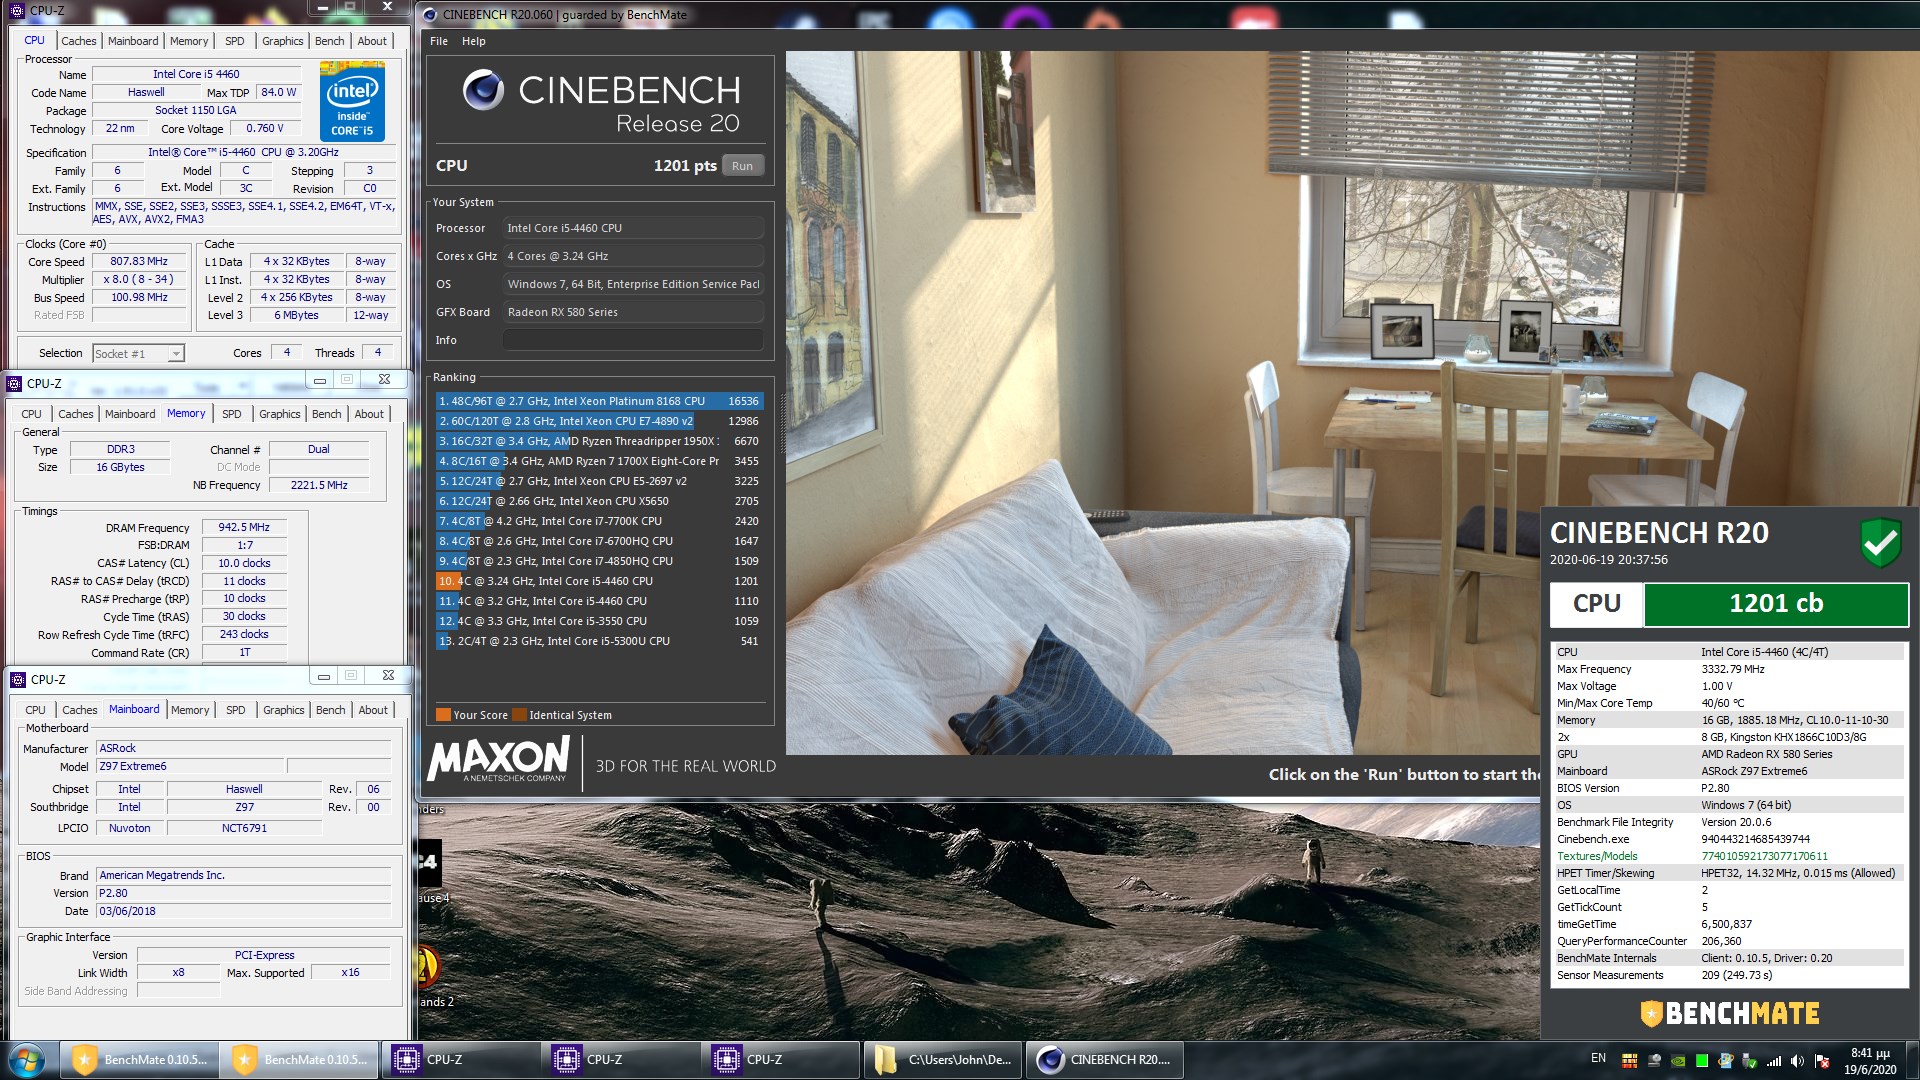Select SPD tab in CPU-Z Memory window
1920x1080 pixels.
pyautogui.click(x=231, y=414)
